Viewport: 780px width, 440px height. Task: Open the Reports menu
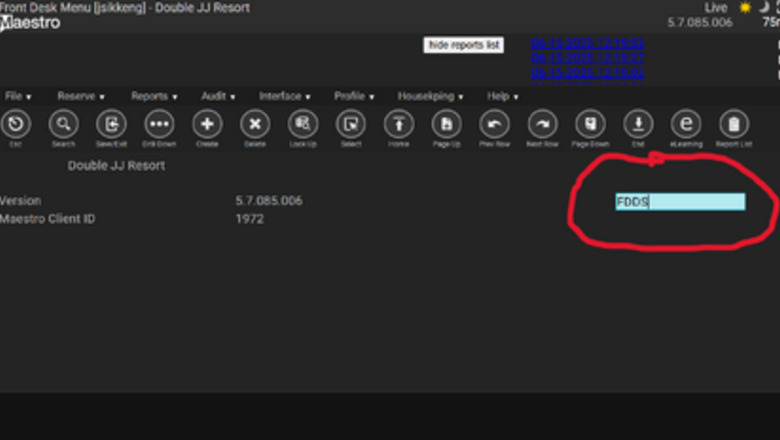coord(154,96)
